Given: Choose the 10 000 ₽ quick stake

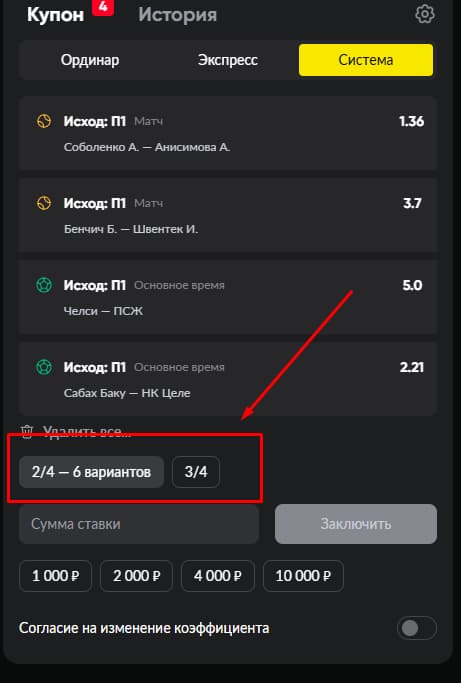Looking at the screenshot, I should tap(303, 576).
